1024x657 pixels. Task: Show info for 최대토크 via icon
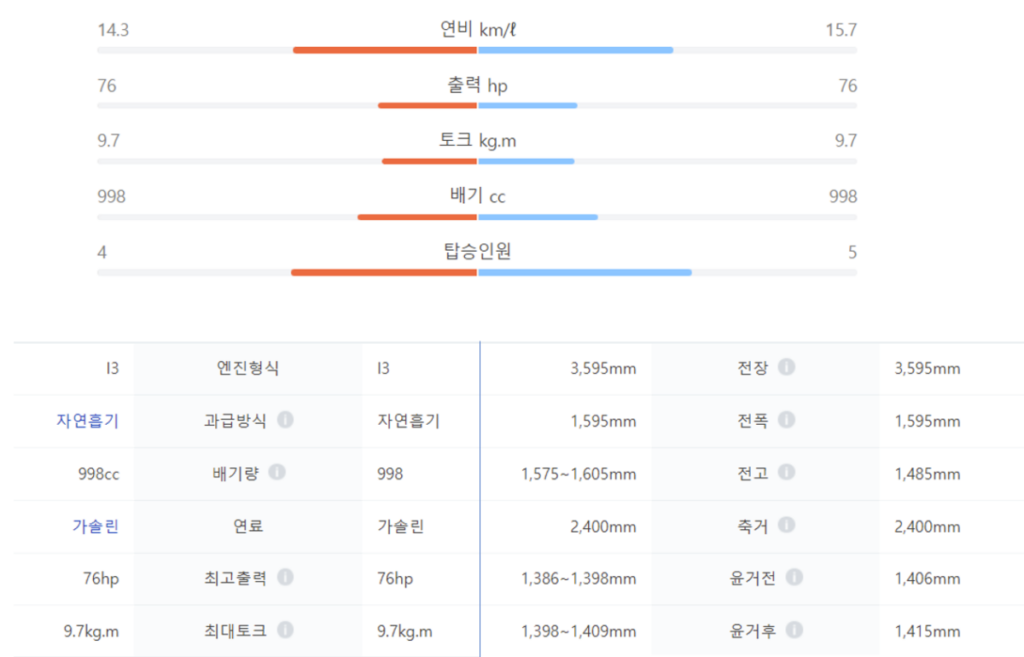pos(285,630)
